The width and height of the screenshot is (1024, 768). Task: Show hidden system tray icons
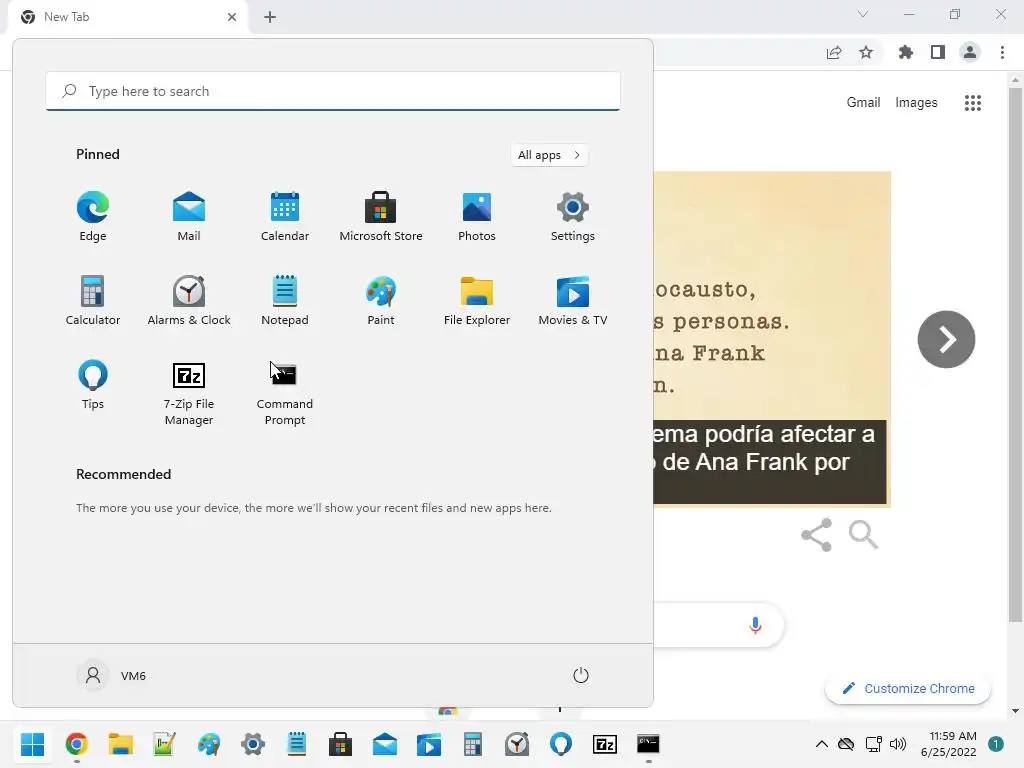[822, 744]
